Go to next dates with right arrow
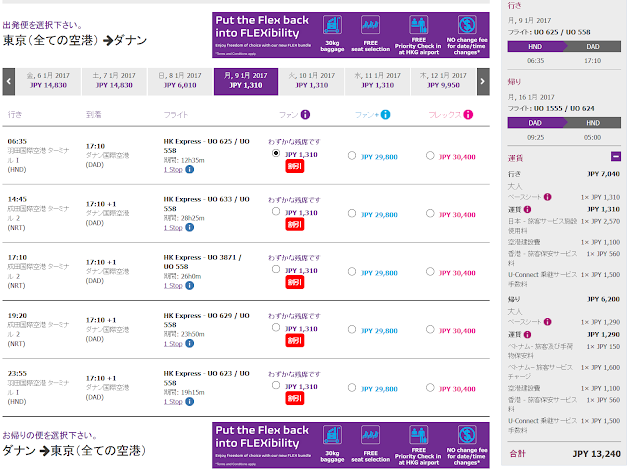Viewport: 640px width, 471px height. tap(483, 82)
